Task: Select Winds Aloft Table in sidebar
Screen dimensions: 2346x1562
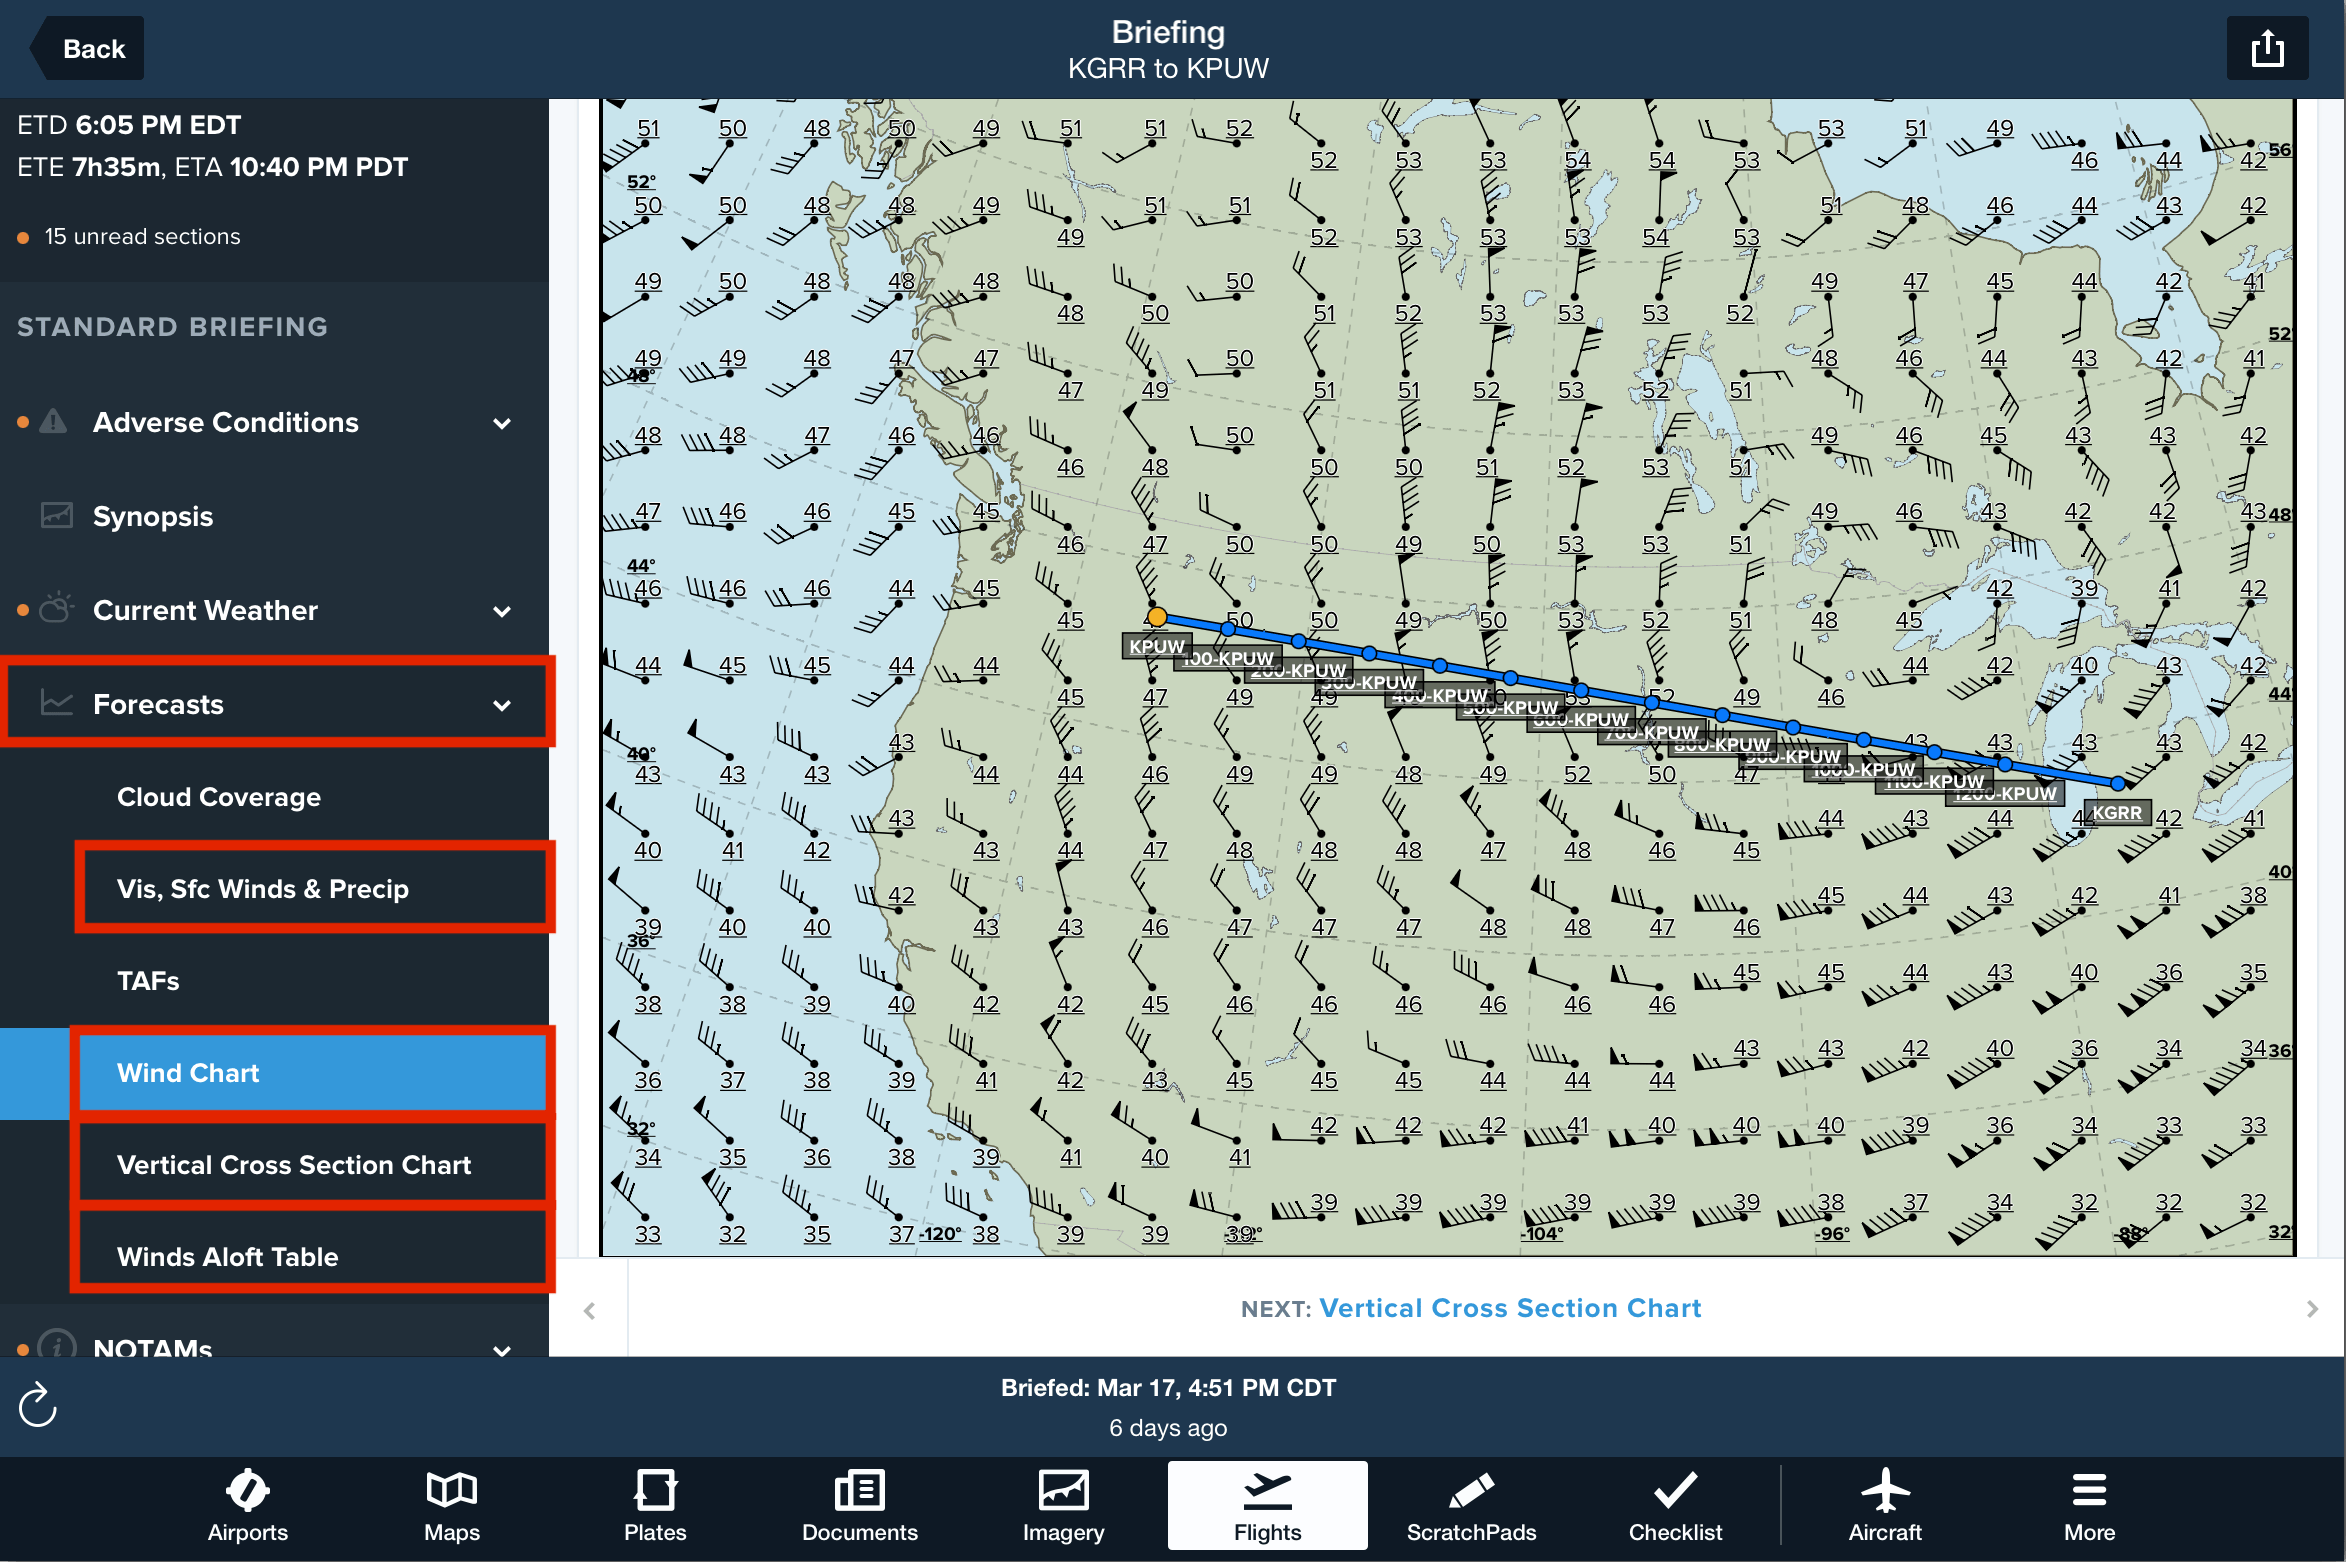Action: click(228, 1256)
